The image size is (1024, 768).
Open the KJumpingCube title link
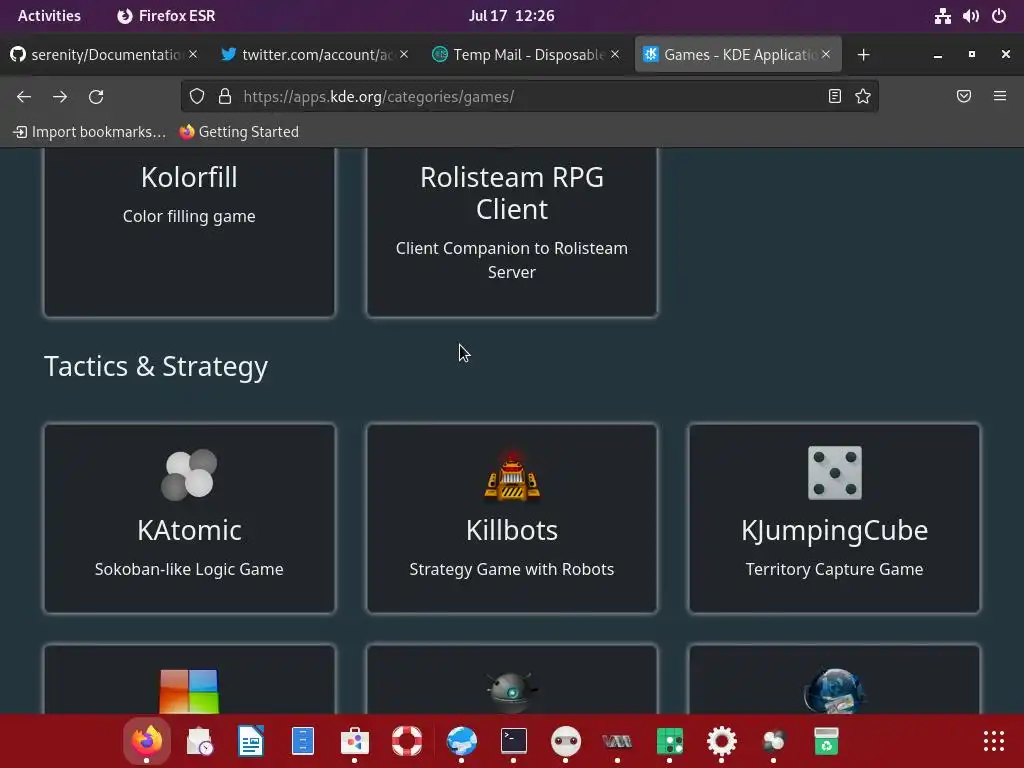point(835,531)
